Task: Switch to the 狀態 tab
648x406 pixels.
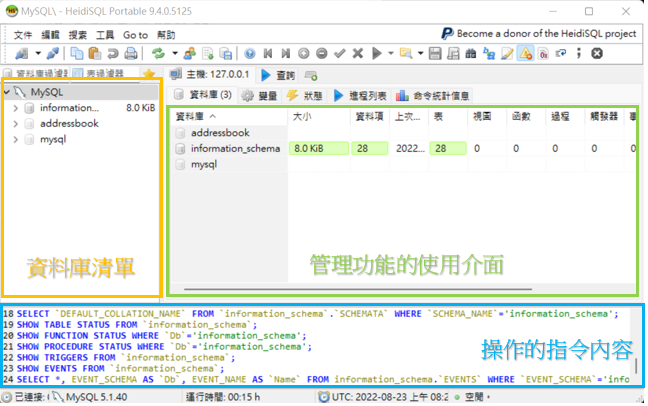Action: coord(305,96)
